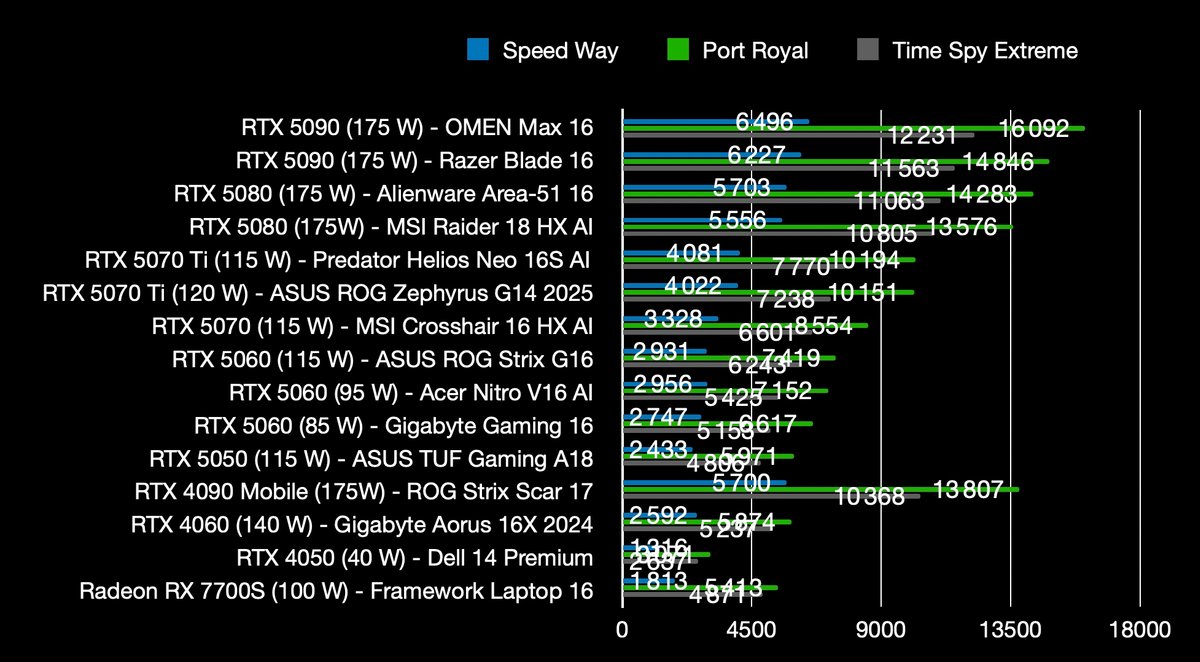This screenshot has width=1200, height=662.
Task: Click the 4500 x-axis tick label
Action: [752, 630]
